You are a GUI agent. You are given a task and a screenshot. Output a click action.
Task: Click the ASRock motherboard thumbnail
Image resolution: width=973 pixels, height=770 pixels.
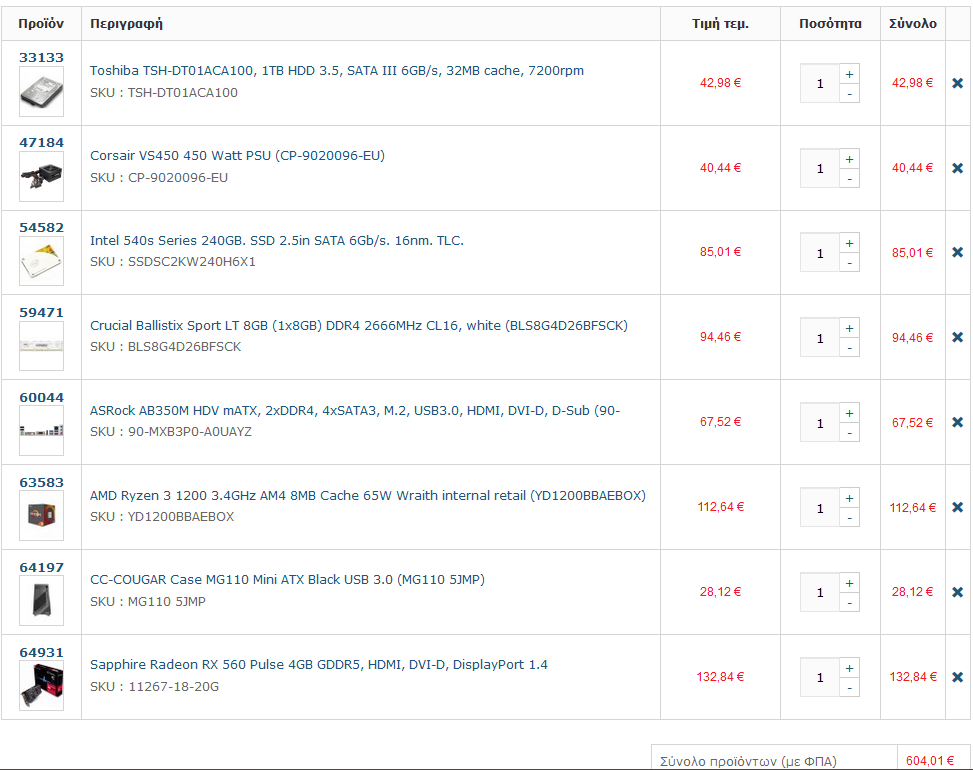pyautogui.click(x=42, y=431)
